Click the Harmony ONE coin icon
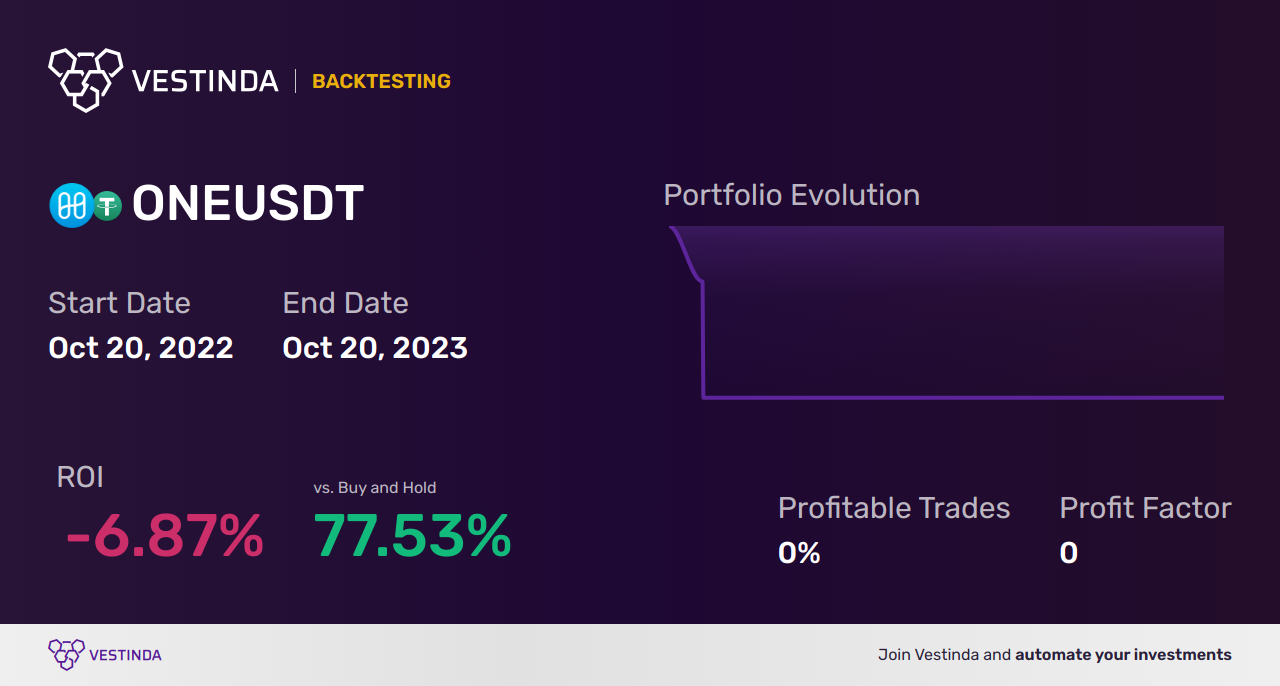 tap(71, 206)
